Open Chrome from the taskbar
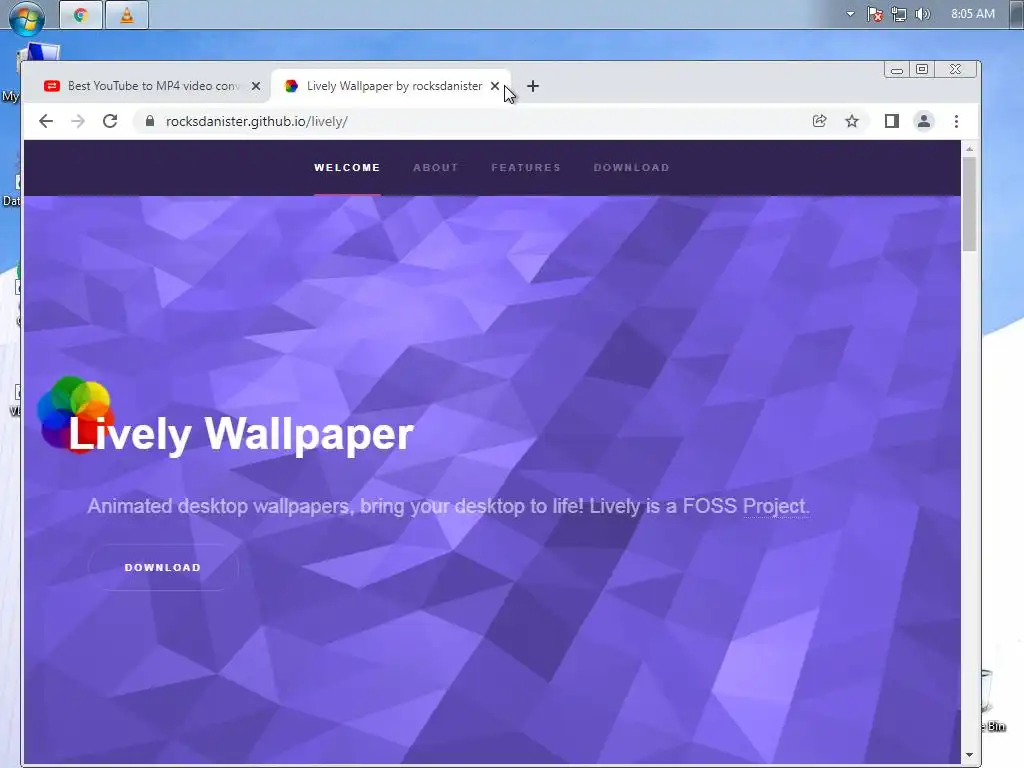The height and width of the screenshot is (768, 1024). pyautogui.click(x=81, y=15)
